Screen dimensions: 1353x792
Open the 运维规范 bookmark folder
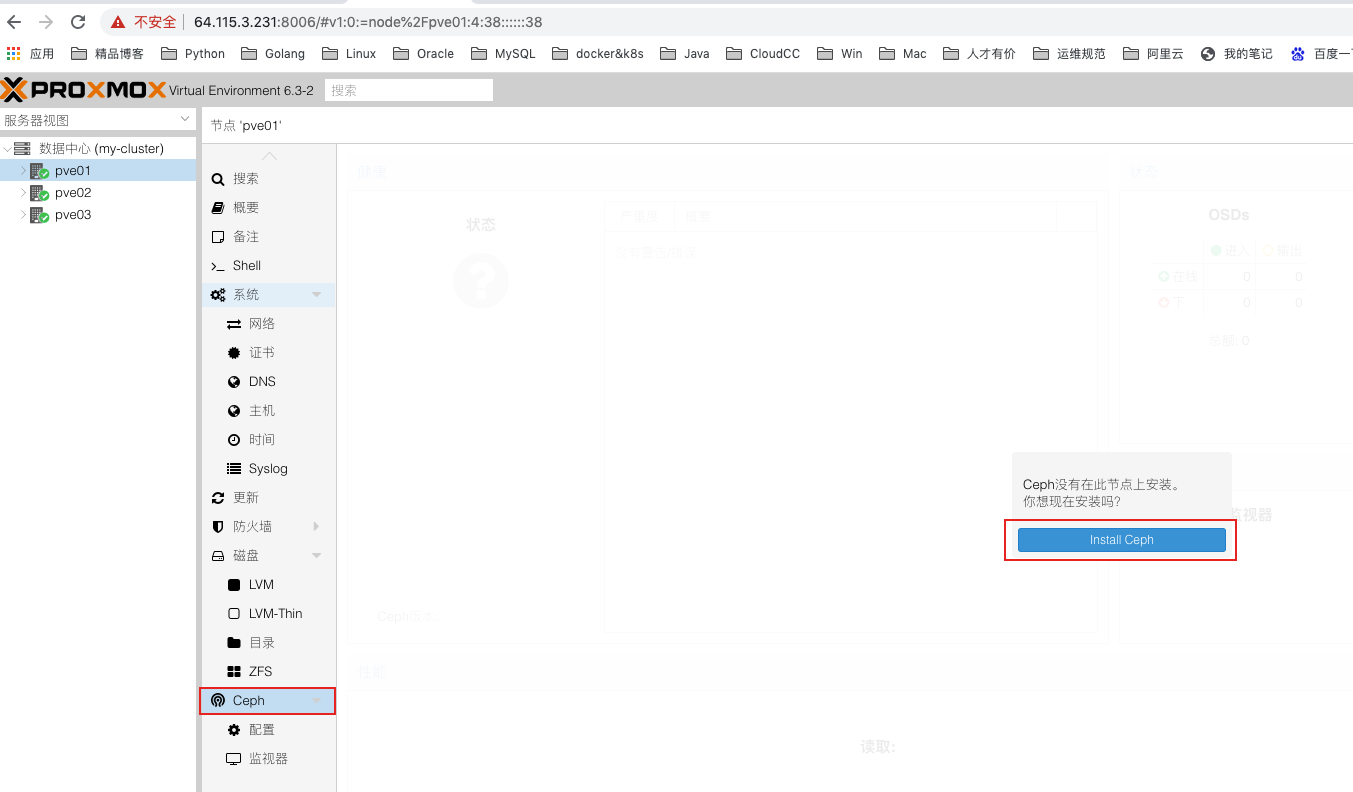click(1070, 54)
